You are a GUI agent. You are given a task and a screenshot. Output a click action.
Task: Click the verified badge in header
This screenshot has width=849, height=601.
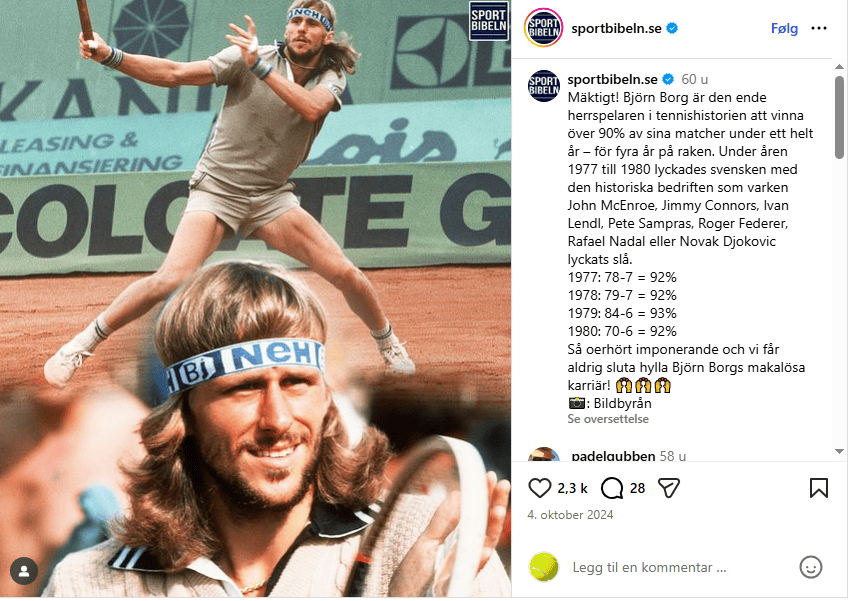coord(672,28)
